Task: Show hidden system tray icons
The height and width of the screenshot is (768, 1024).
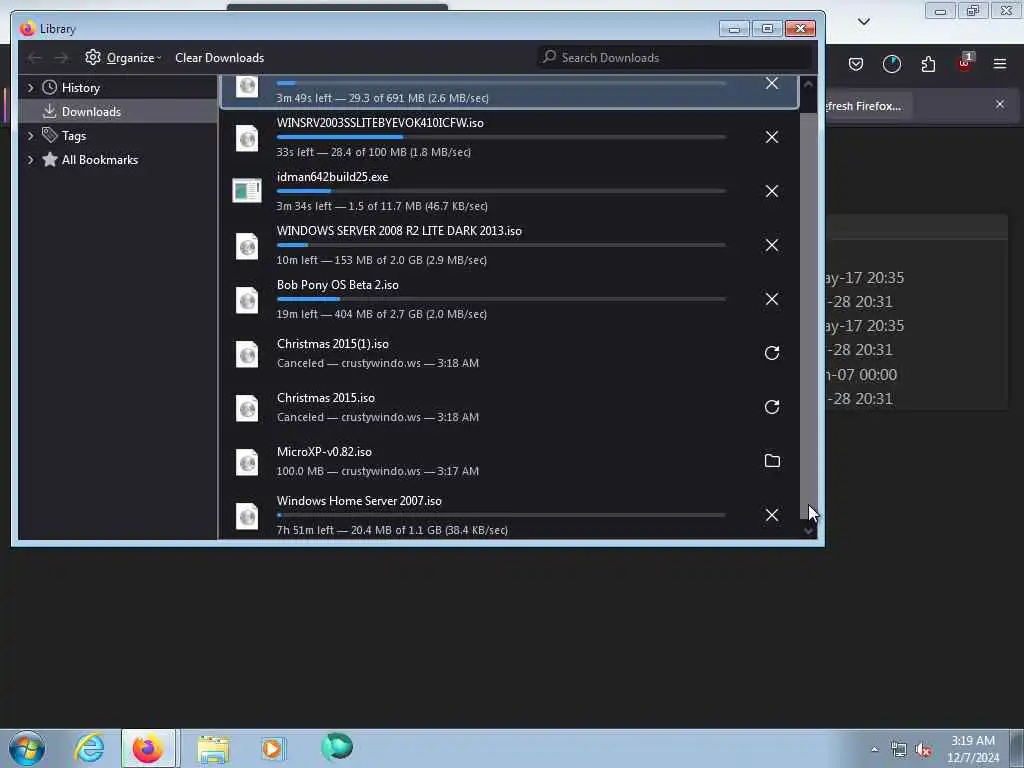Action: pyautogui.click(x=874, y=750)
